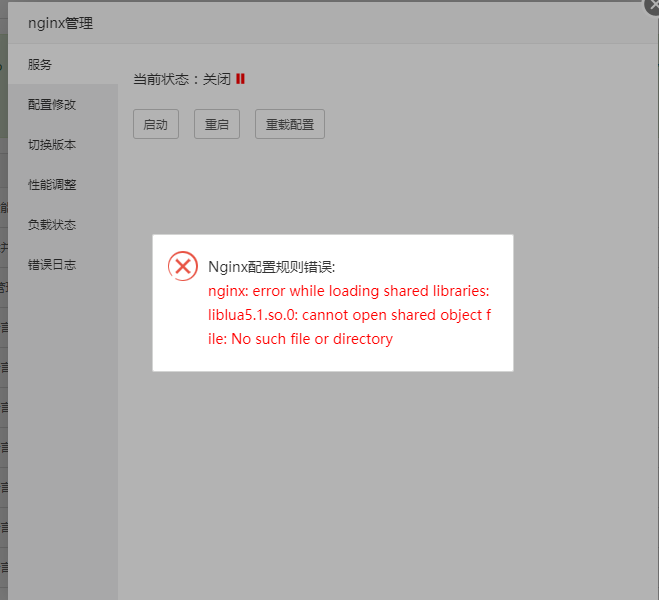Click the 'No such file or directory' line
The height and width of the screenshot is (600, 659).
pyautogui.click(x=301, y=339)
